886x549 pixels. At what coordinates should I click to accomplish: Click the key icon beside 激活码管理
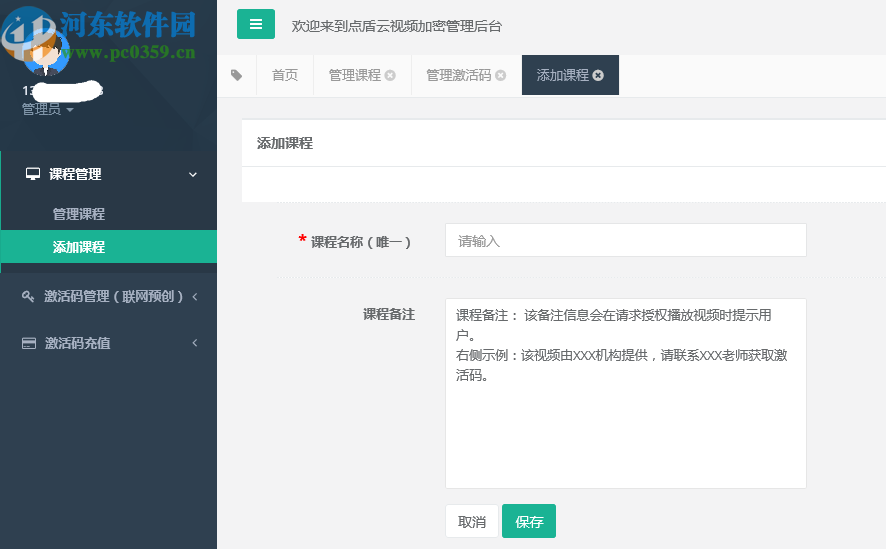tap(28, 296)
